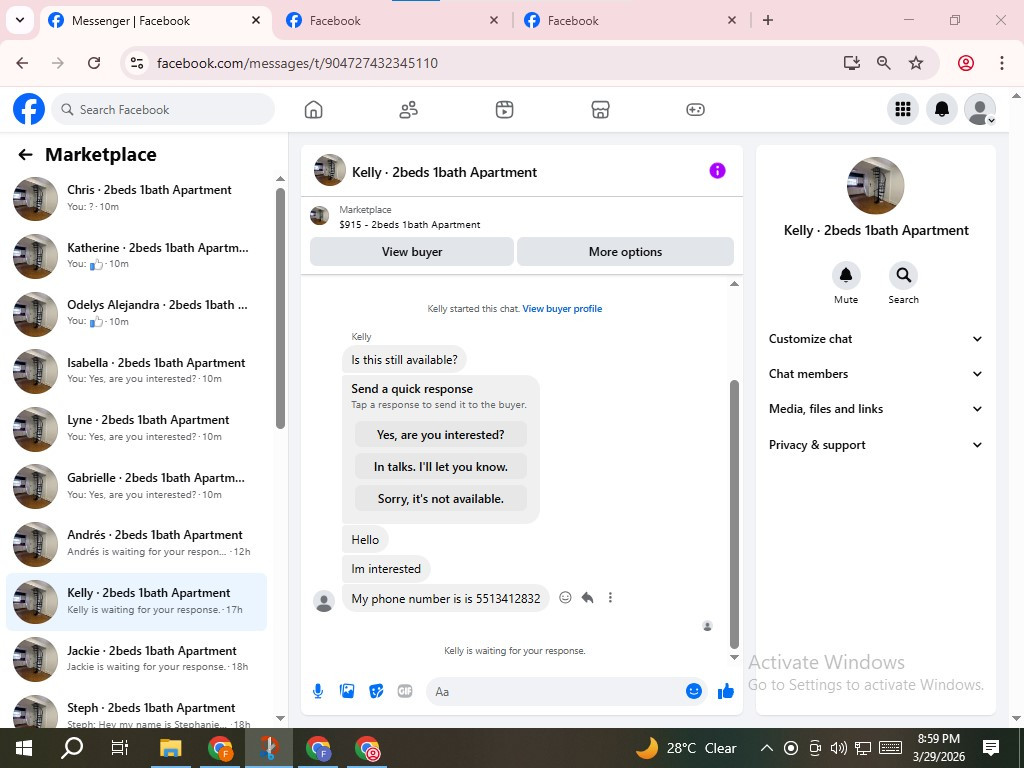Open the chat with Isabella
The image size is (1024, 768).
click(x=137, y=371)
